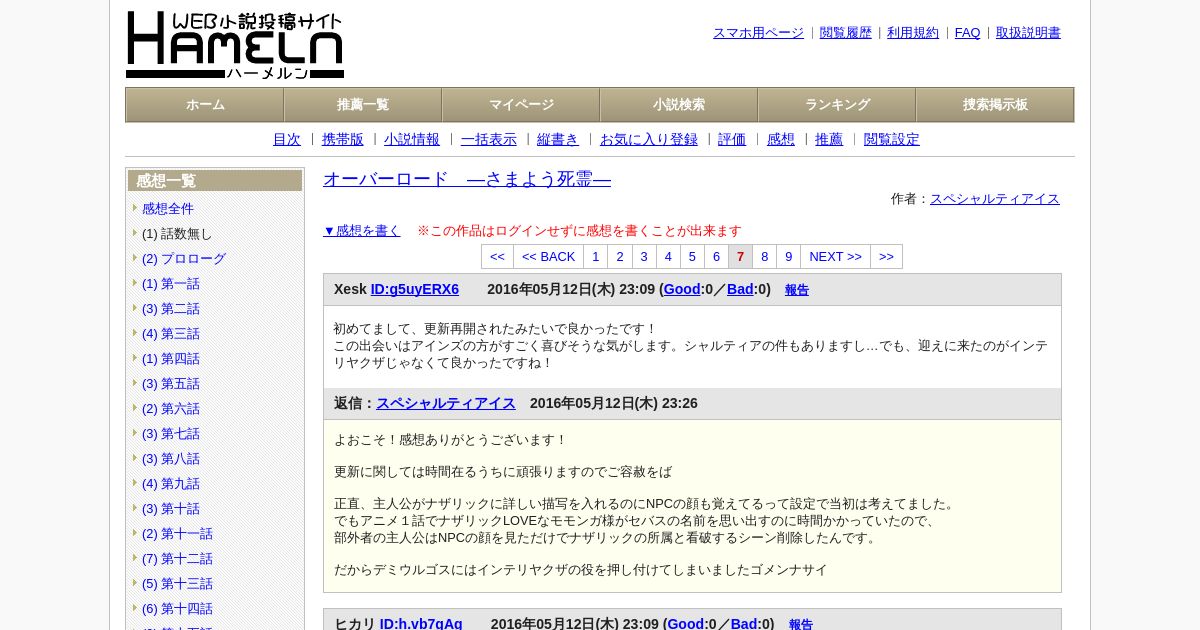The height and width of the screenshot is (630, 1200).
Task: Go to comments page 3
Action: click(x=644, y=257)
